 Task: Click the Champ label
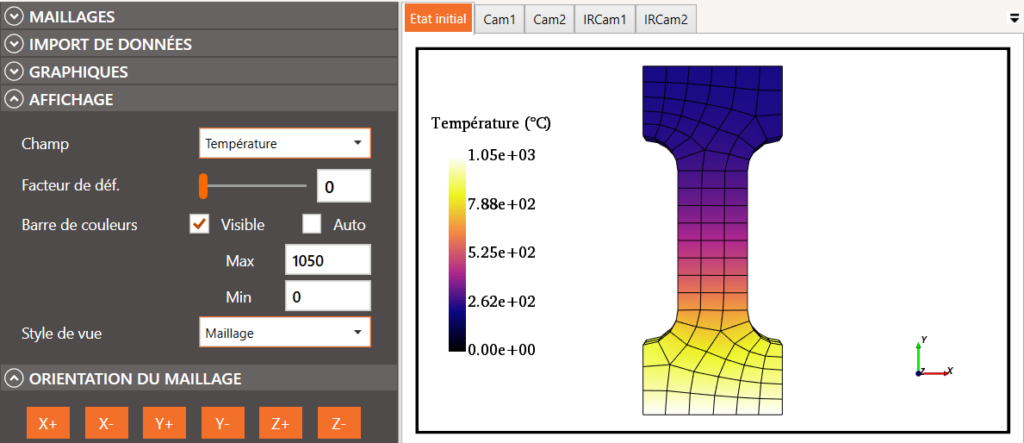click(x=45, y=144)
